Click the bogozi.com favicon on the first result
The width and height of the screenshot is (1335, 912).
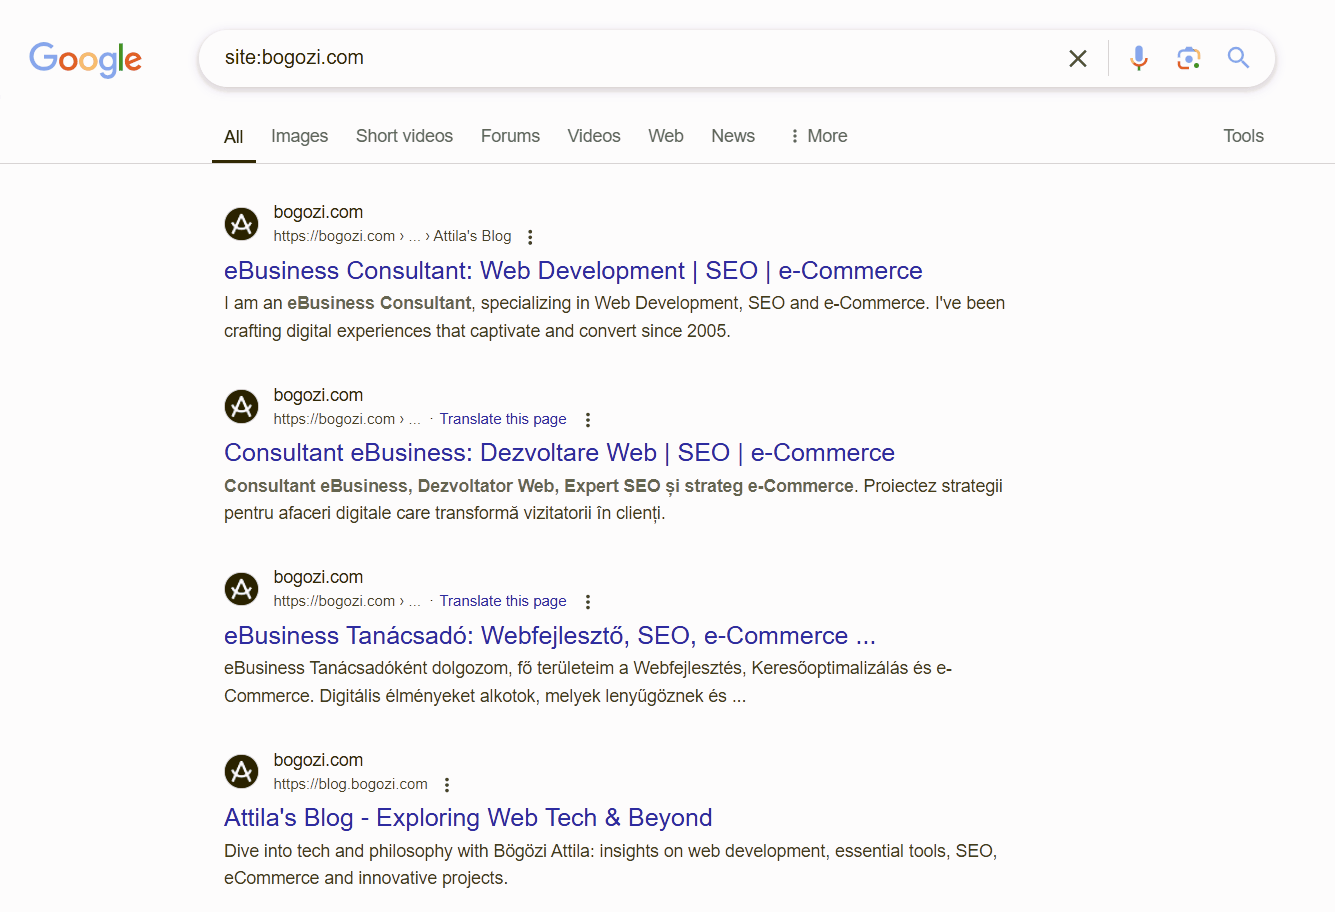point(241,224)
